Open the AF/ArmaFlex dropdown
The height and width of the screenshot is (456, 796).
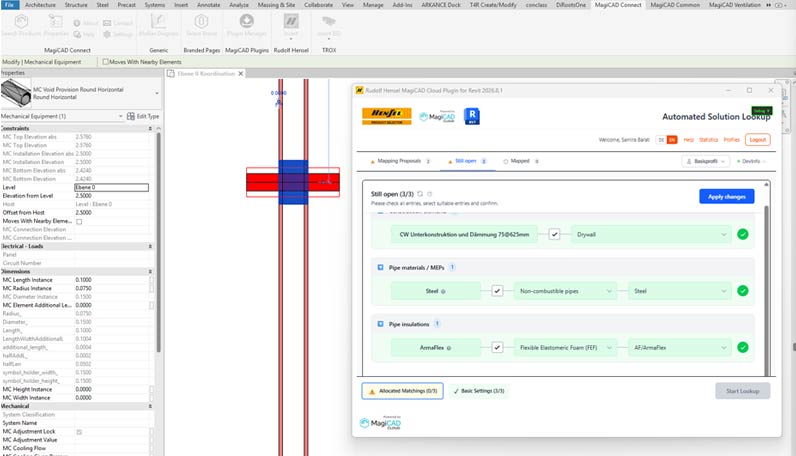[x=680, y=348]
